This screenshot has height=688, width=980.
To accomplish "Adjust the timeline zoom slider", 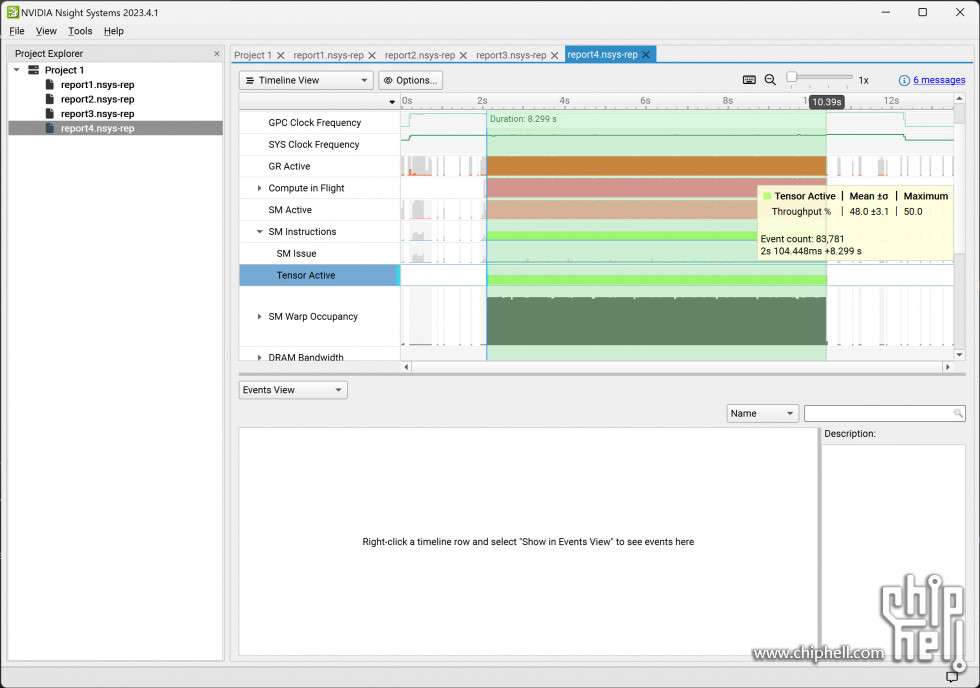I will (792, 77).
